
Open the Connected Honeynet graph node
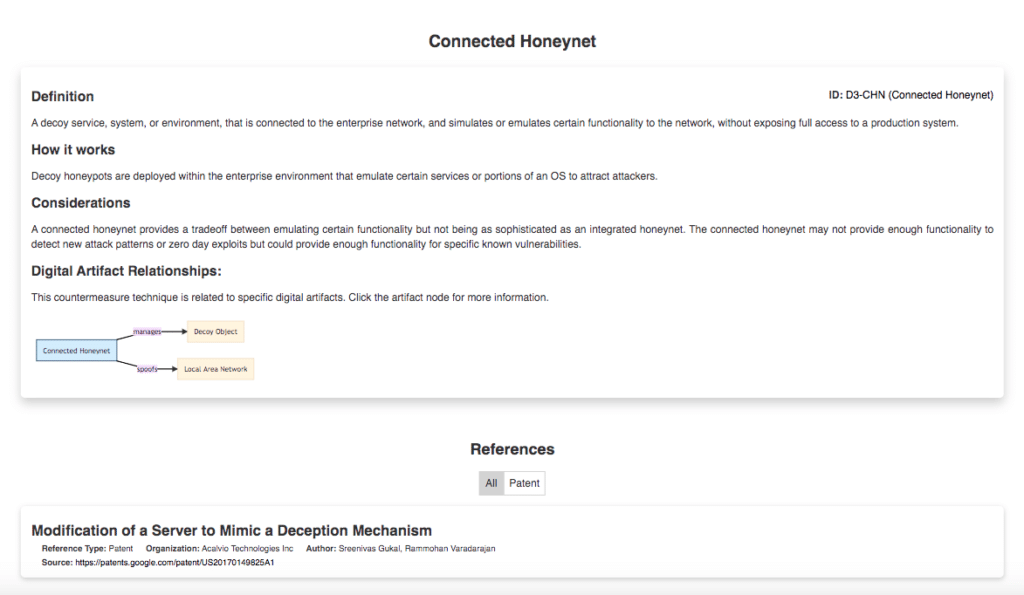pyautogui.click(x=76, y=351)
